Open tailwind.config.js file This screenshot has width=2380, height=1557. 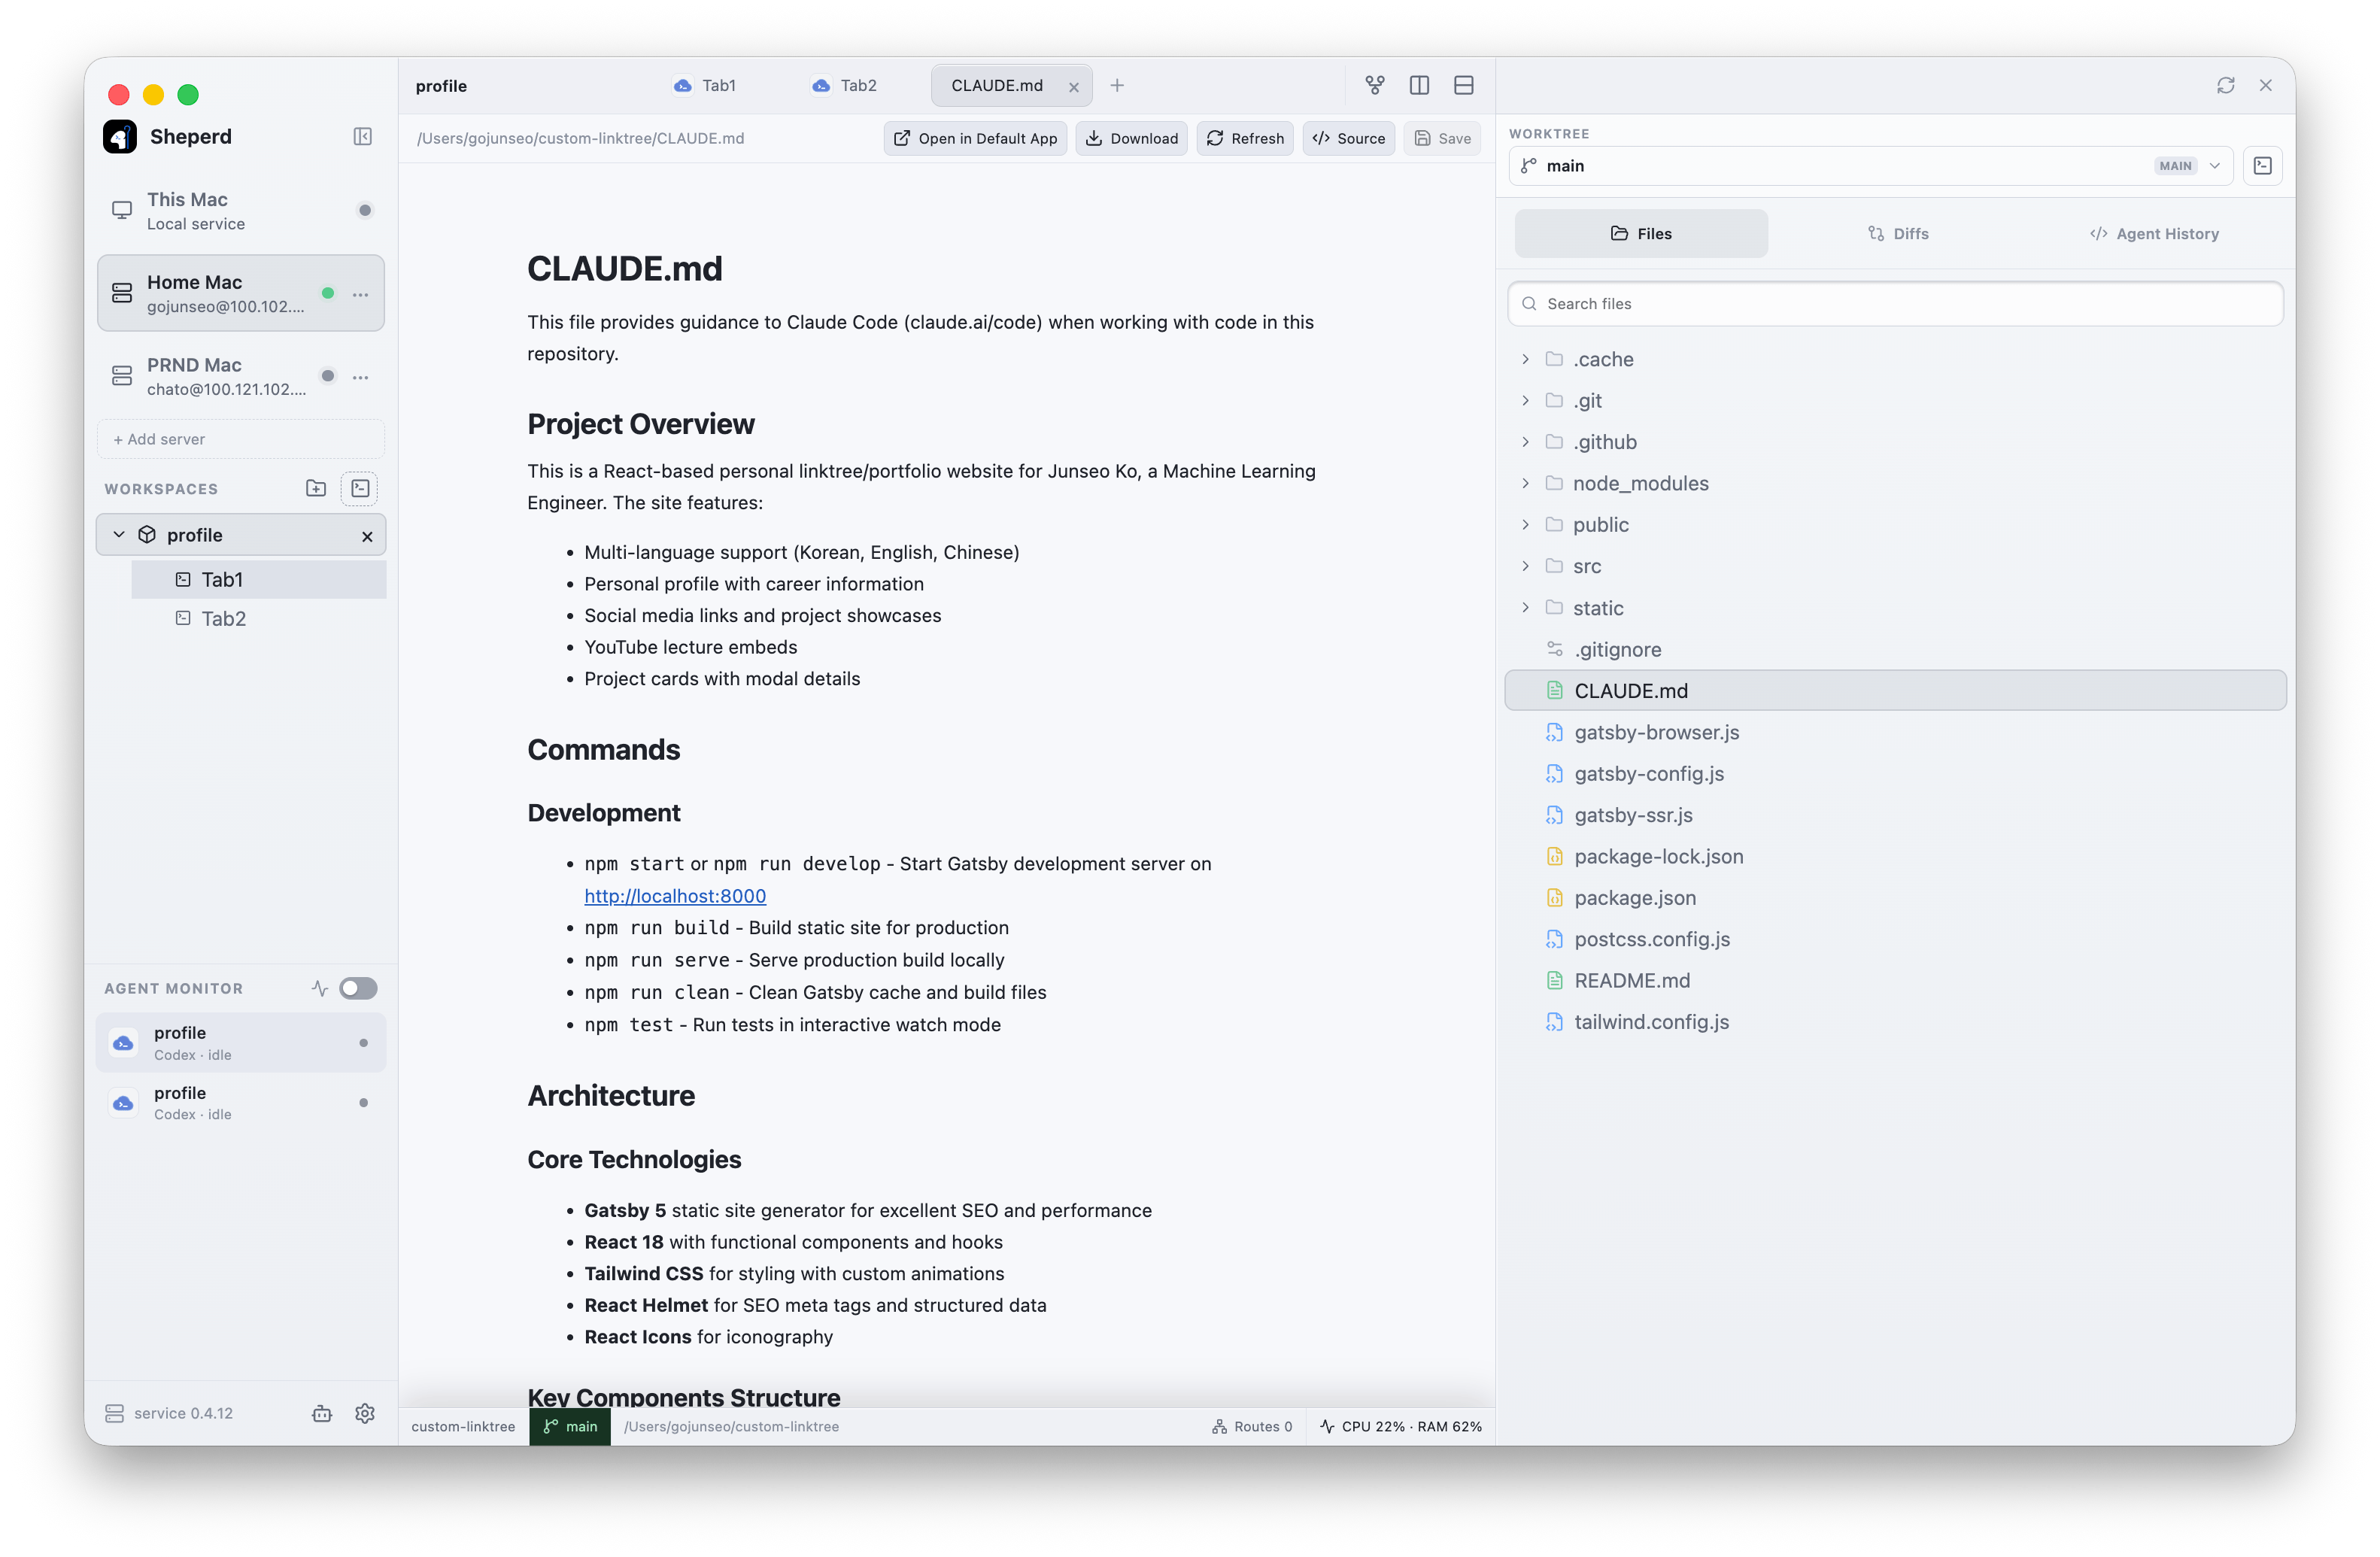click(x=1895, y=1022)
